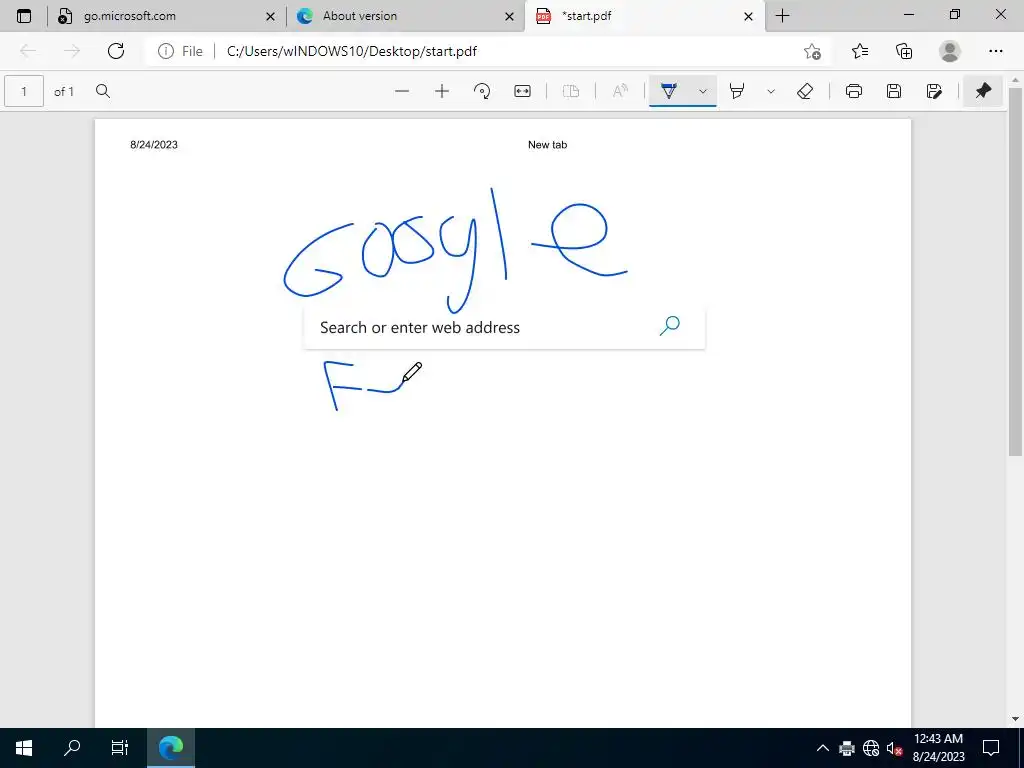1024x768 pixels.
Task: Refresh the current page
Action: (x=116, y=51)
